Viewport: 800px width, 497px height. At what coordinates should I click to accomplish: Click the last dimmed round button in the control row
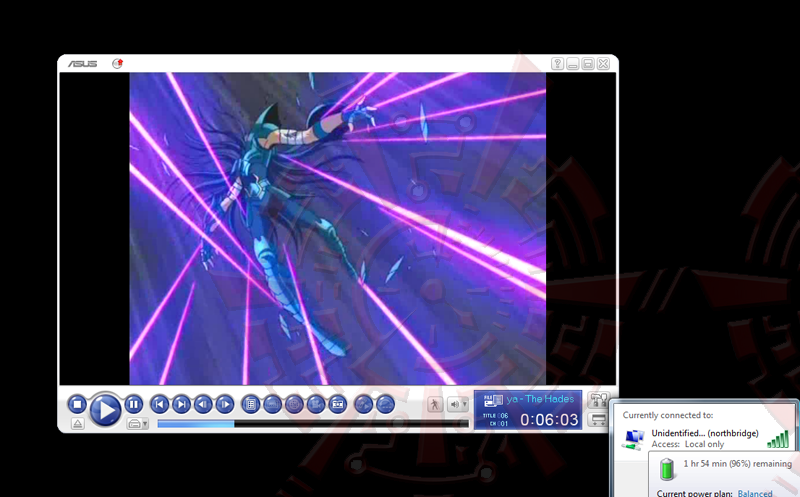[x=385, y=405]
